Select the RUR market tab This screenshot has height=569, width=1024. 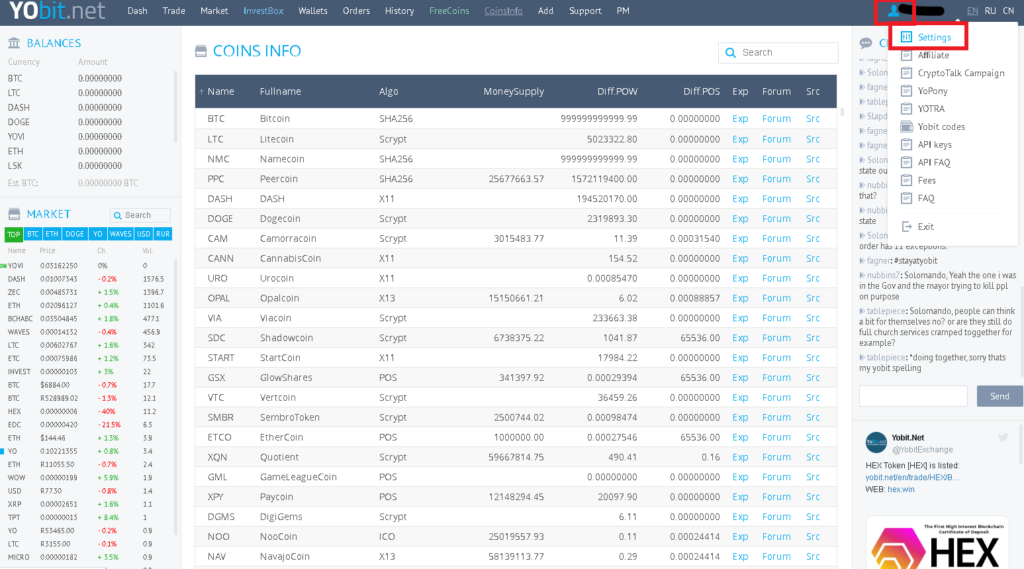pyautogui.click(x=163, y=234)
